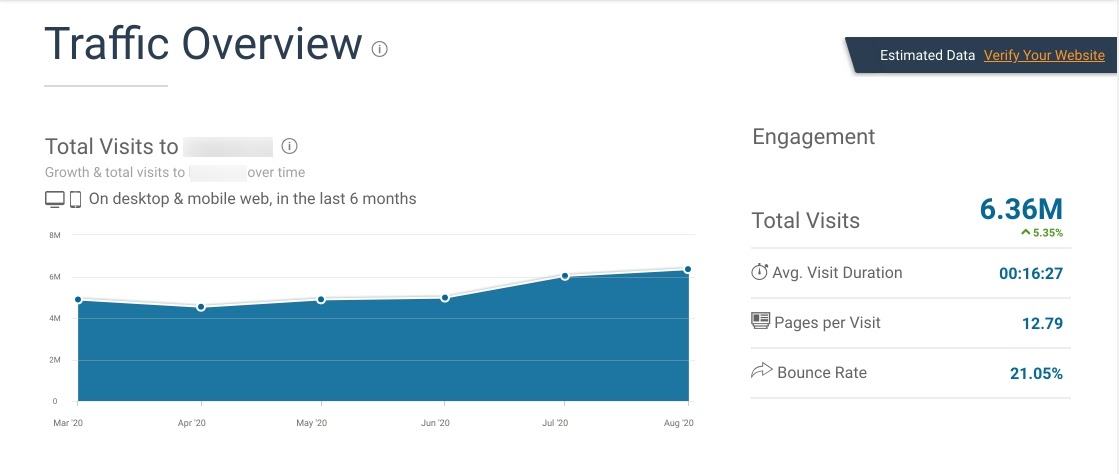Click the Estimated Data label
Image resolution: width=1119 pixels, height=474 pixels.
click(x=927, y=55)
